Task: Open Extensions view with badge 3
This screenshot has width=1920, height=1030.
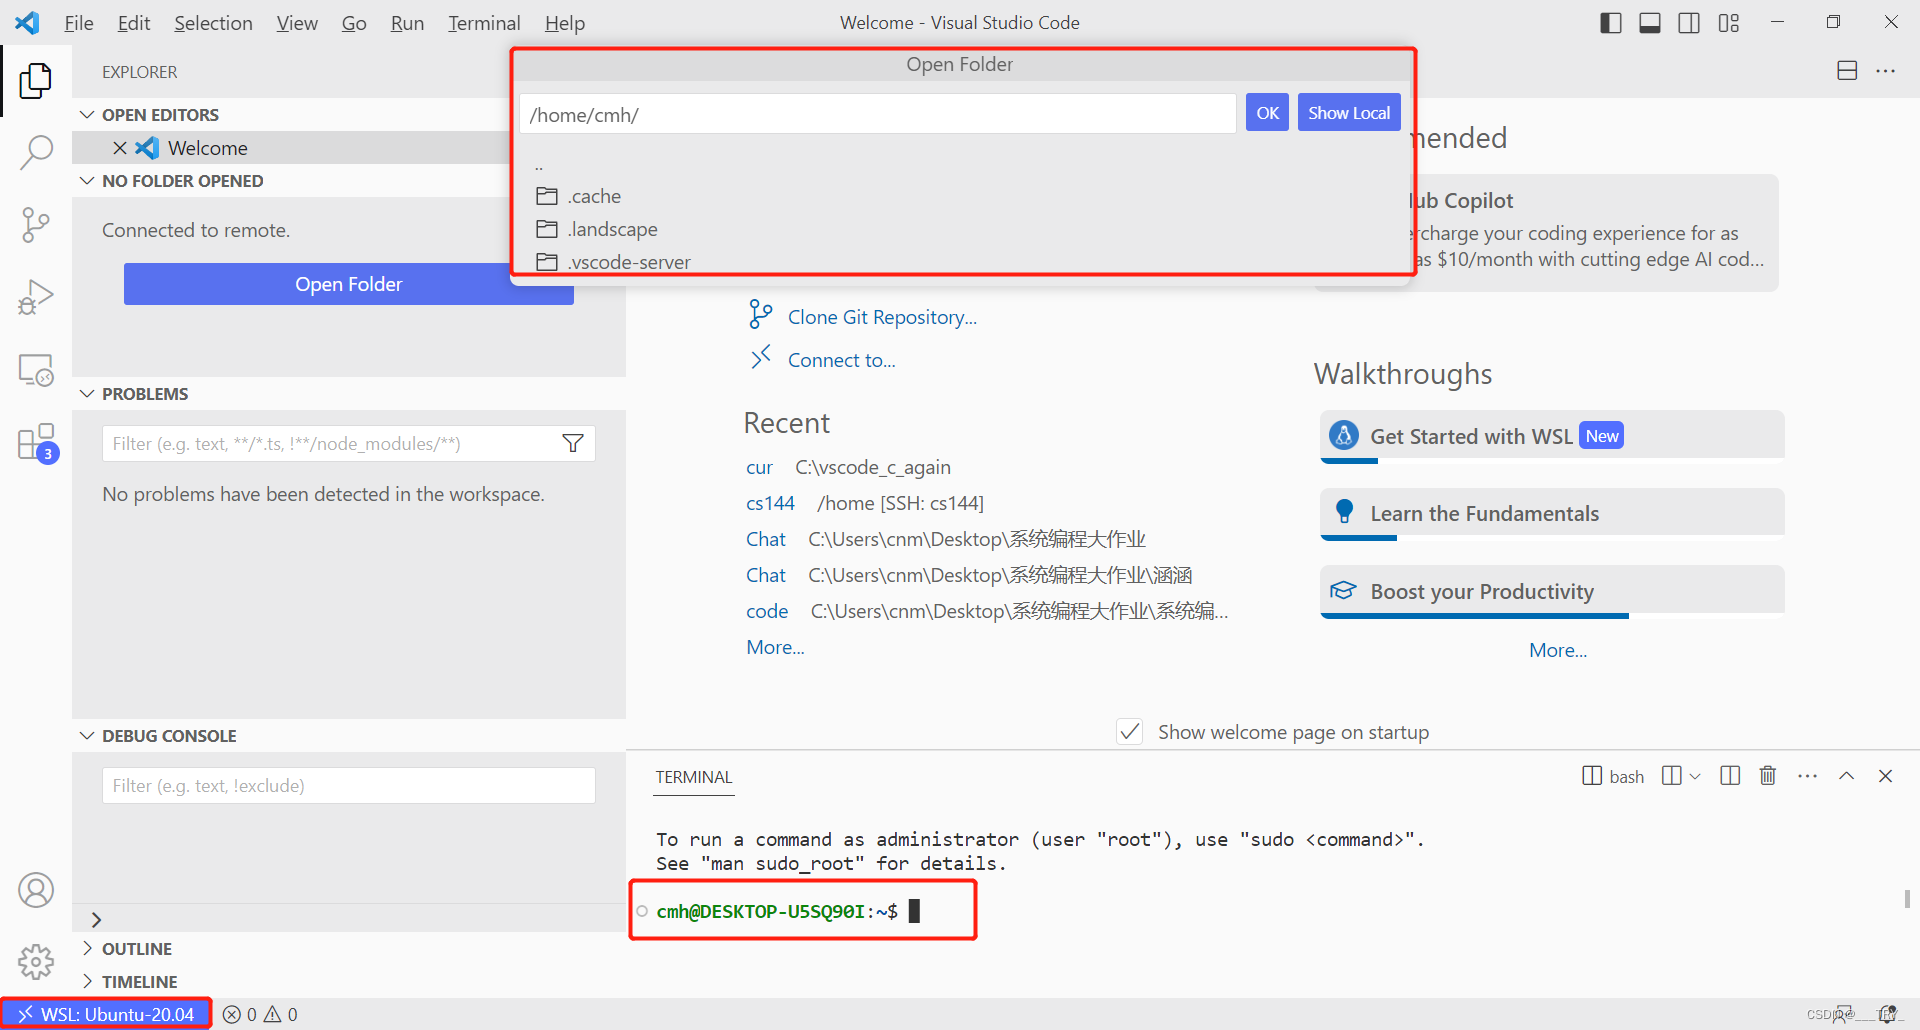Action: [x=36, y=442]
